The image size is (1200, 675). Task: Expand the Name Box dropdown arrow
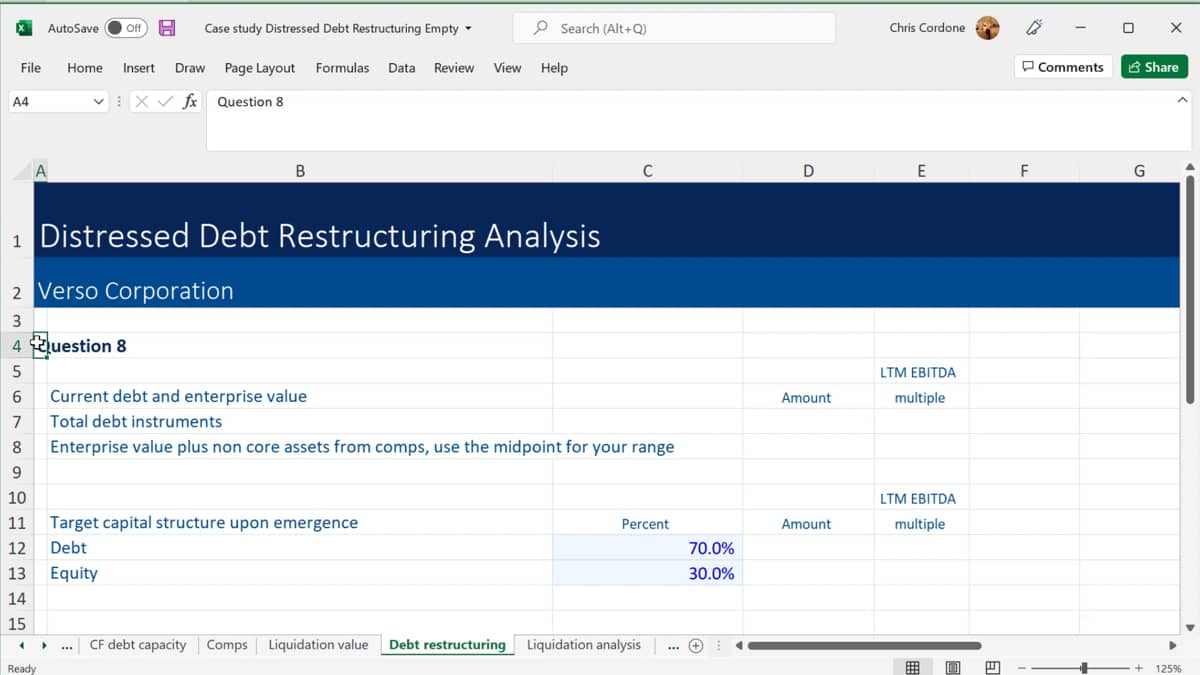coord(98,101)
